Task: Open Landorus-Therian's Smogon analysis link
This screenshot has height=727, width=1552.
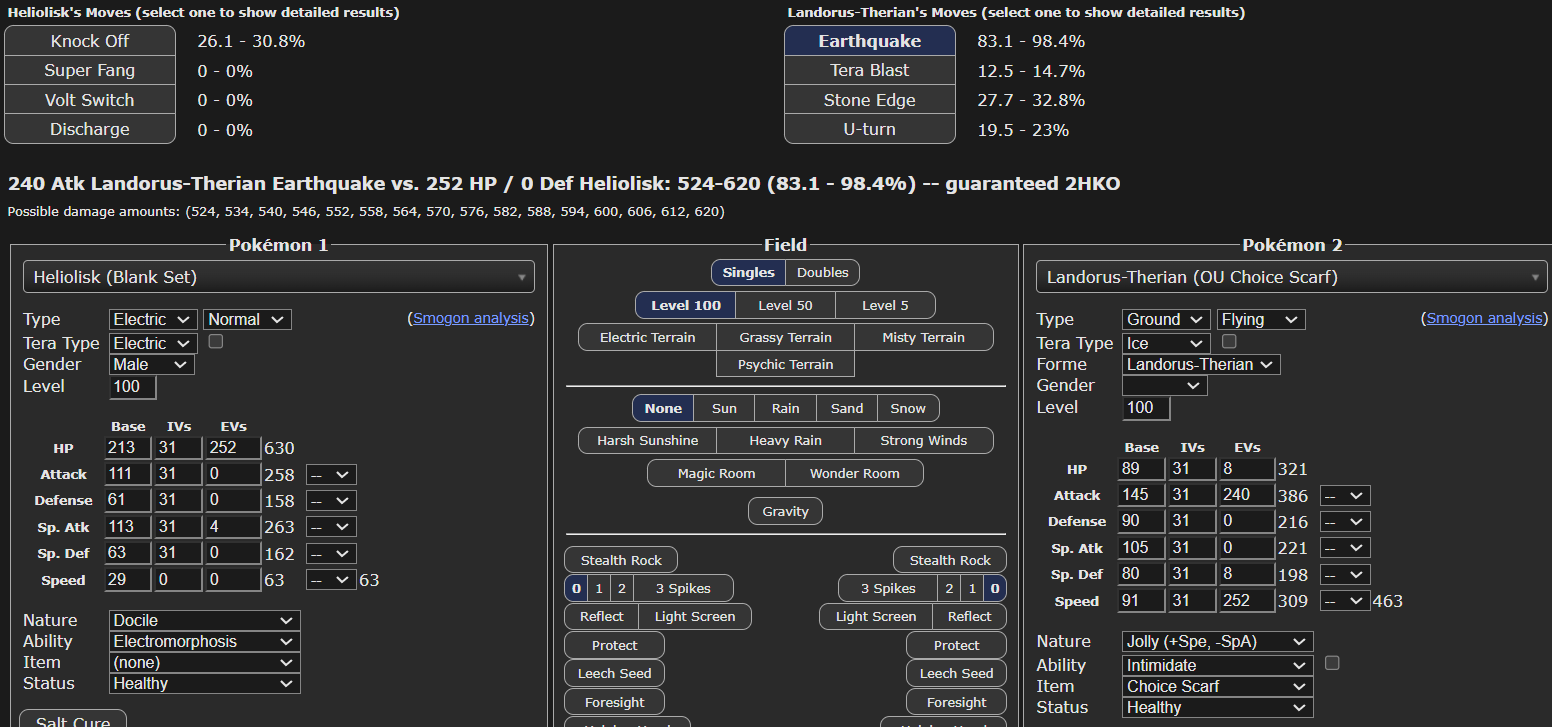Action: pyautogui.click(x=1485, y=318)
